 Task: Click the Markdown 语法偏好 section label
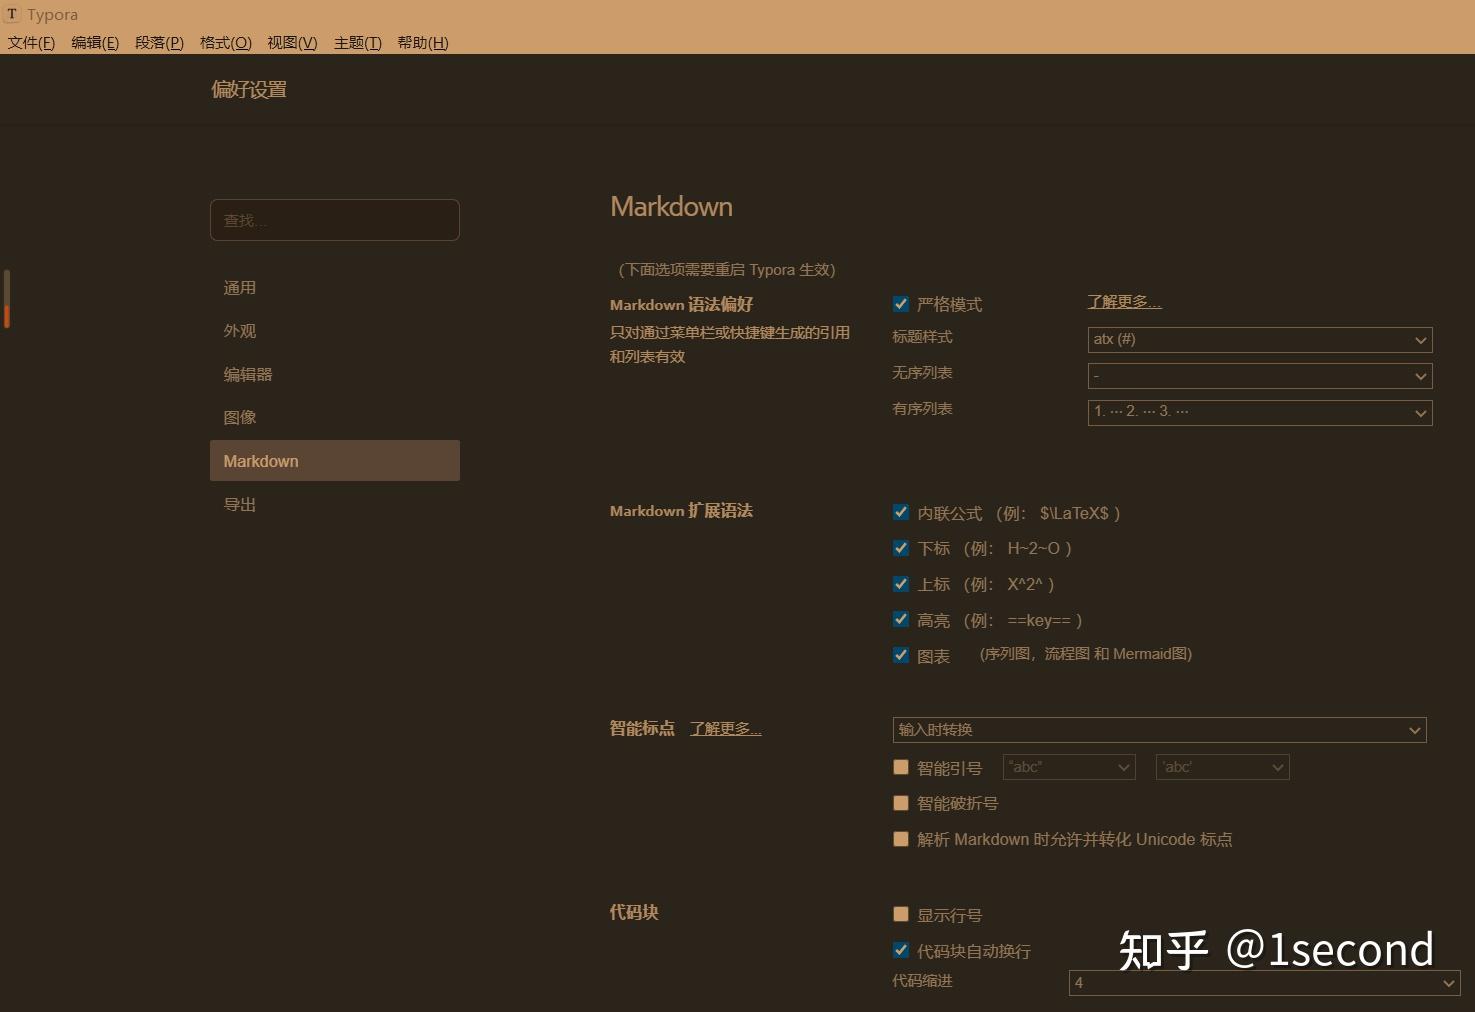(681, 305)
